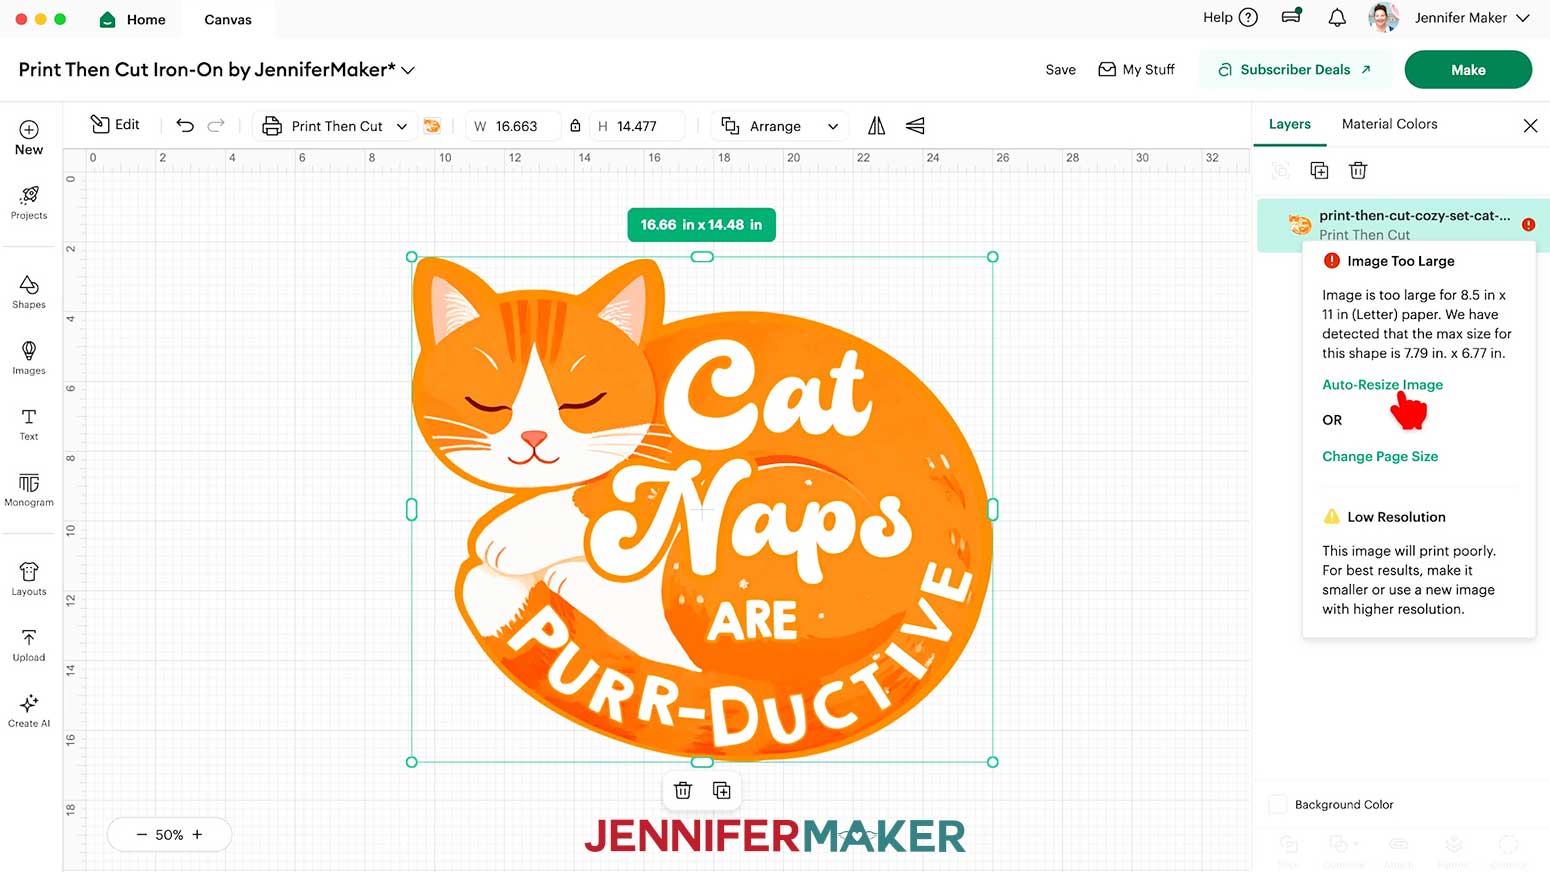The width and height of the screenshot is (1550, 872).
Task: Open Subscriber Deals link
Action: pos(1294,69)
